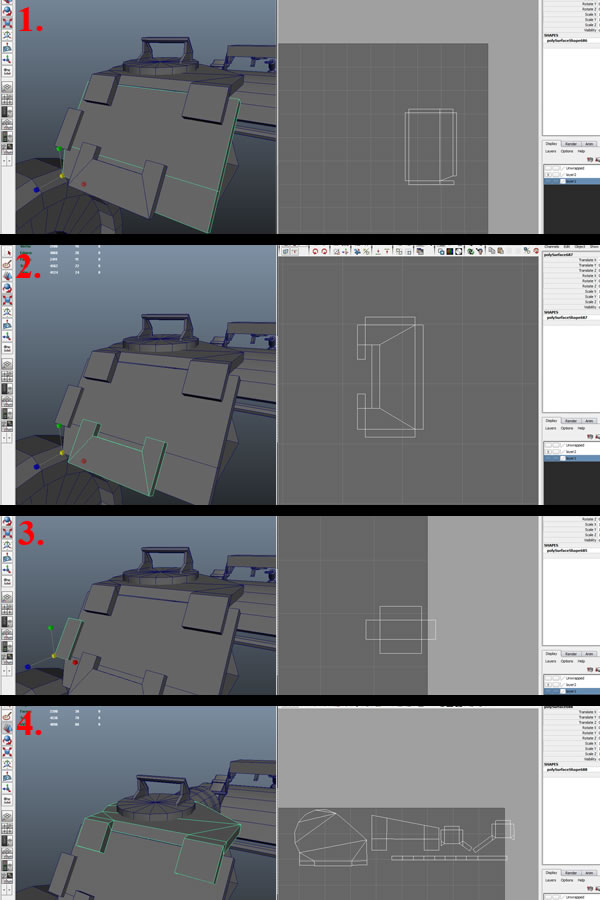This screenshot has height=900, width=600.
Task: Select Show Manipulator tool in screenshot 3
Action: 9,570
